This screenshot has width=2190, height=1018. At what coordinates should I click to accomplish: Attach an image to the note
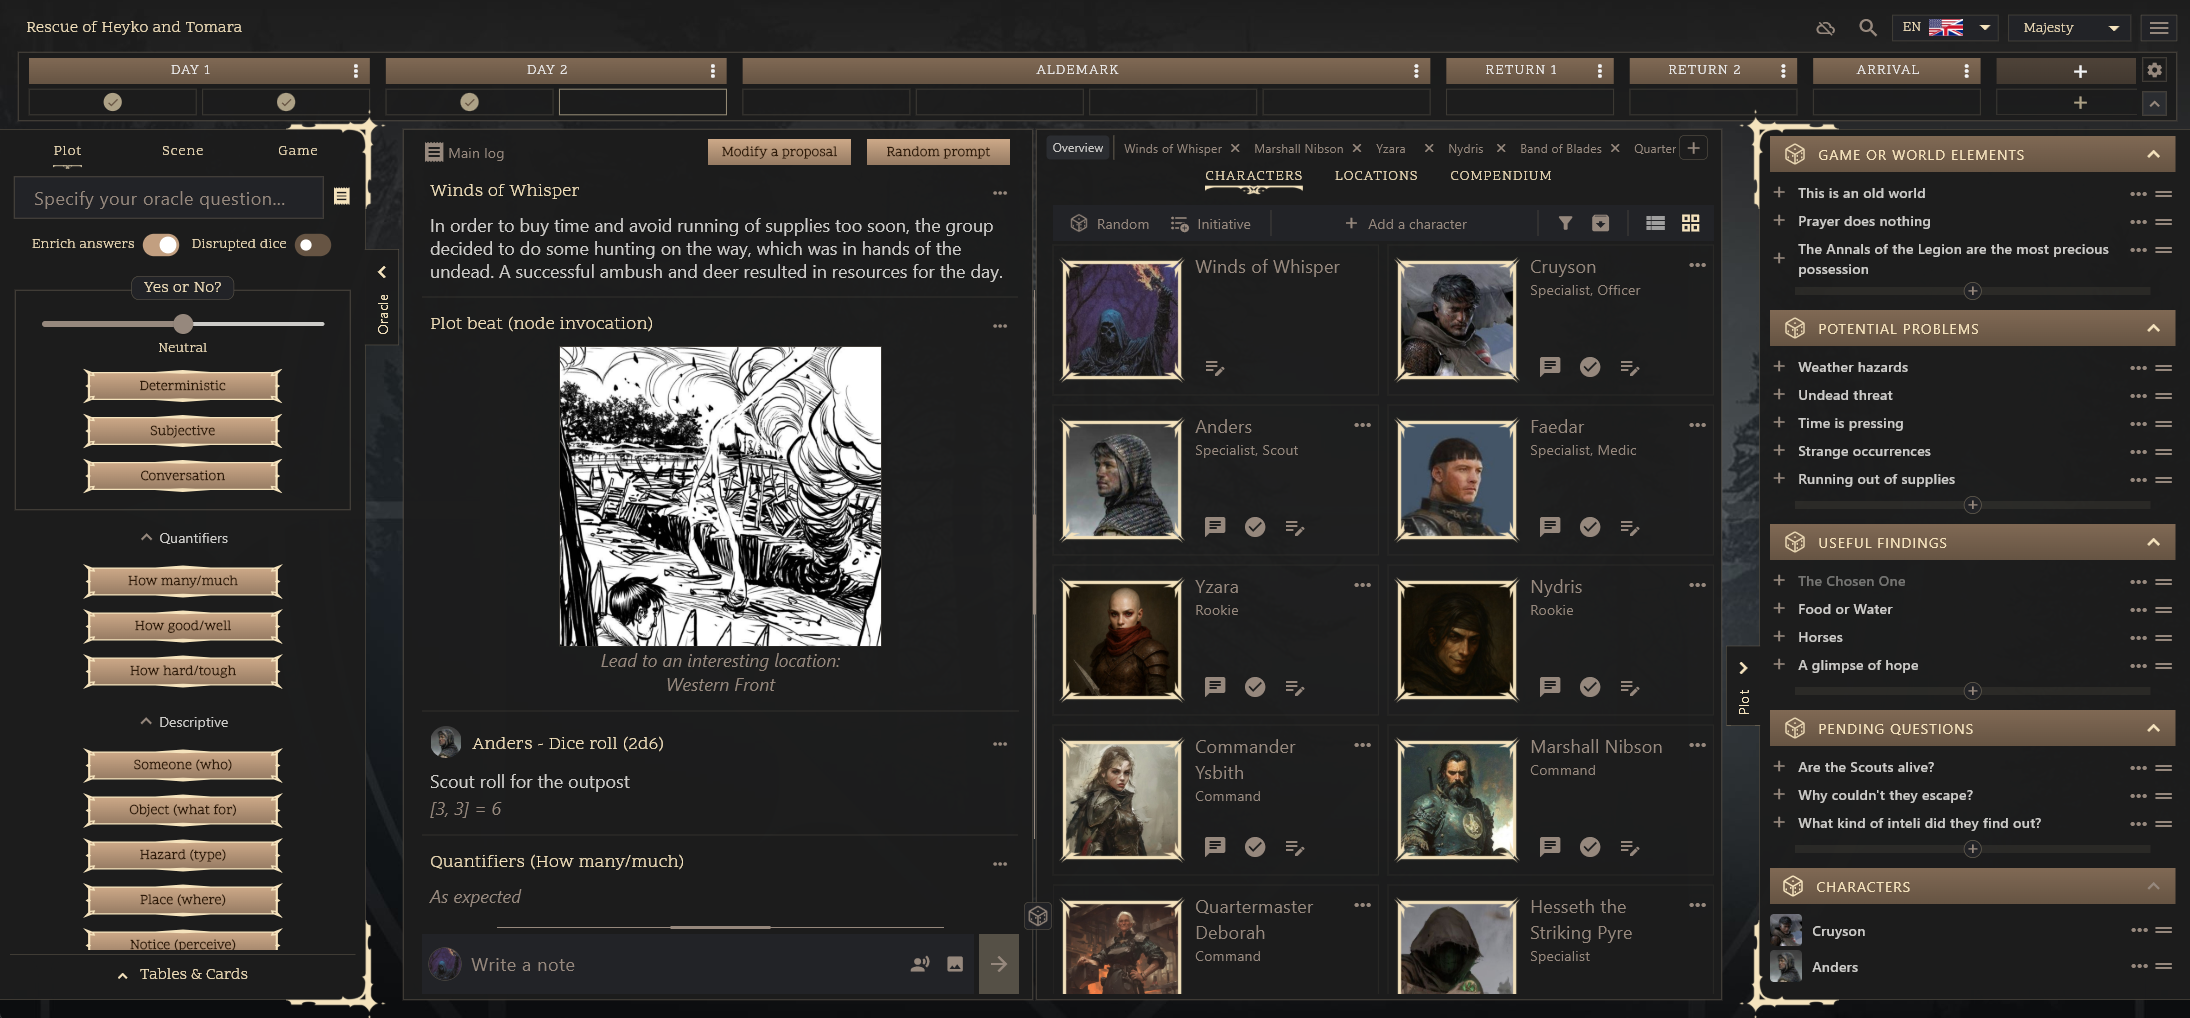pos(954,964)
